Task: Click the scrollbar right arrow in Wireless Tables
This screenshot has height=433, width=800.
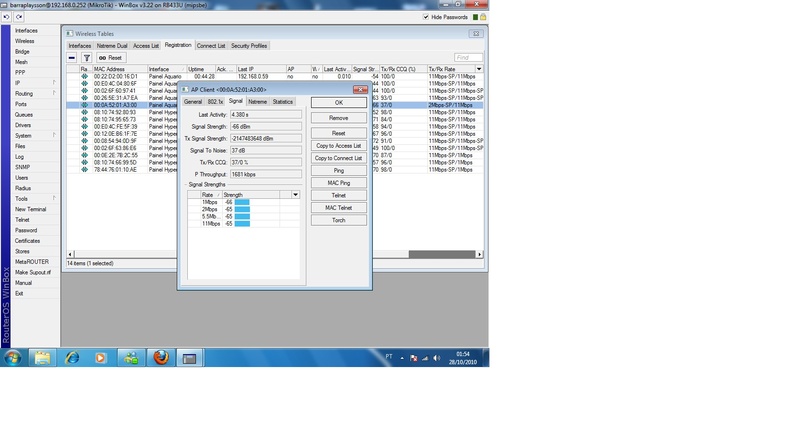Action: pyautogui.click(x=479, y=254)
